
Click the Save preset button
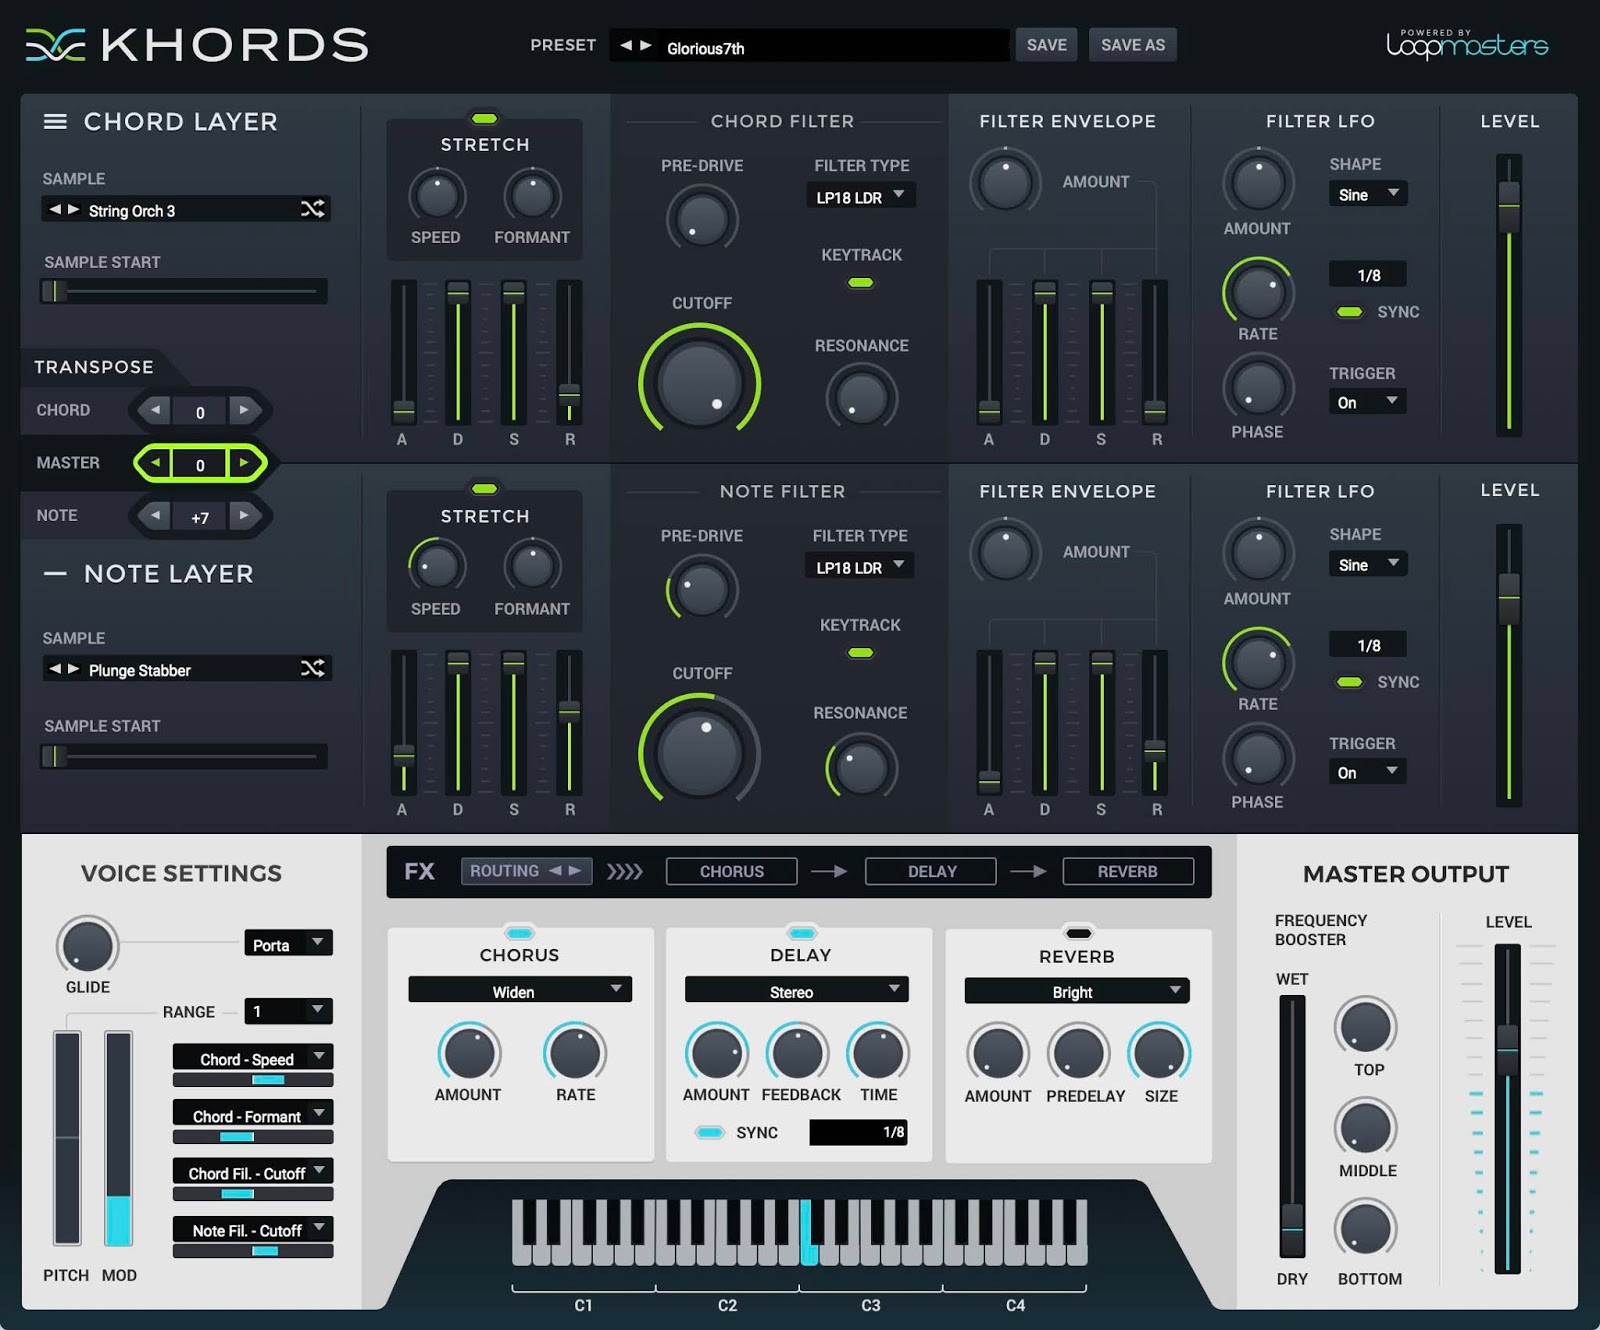point(1046,45)
